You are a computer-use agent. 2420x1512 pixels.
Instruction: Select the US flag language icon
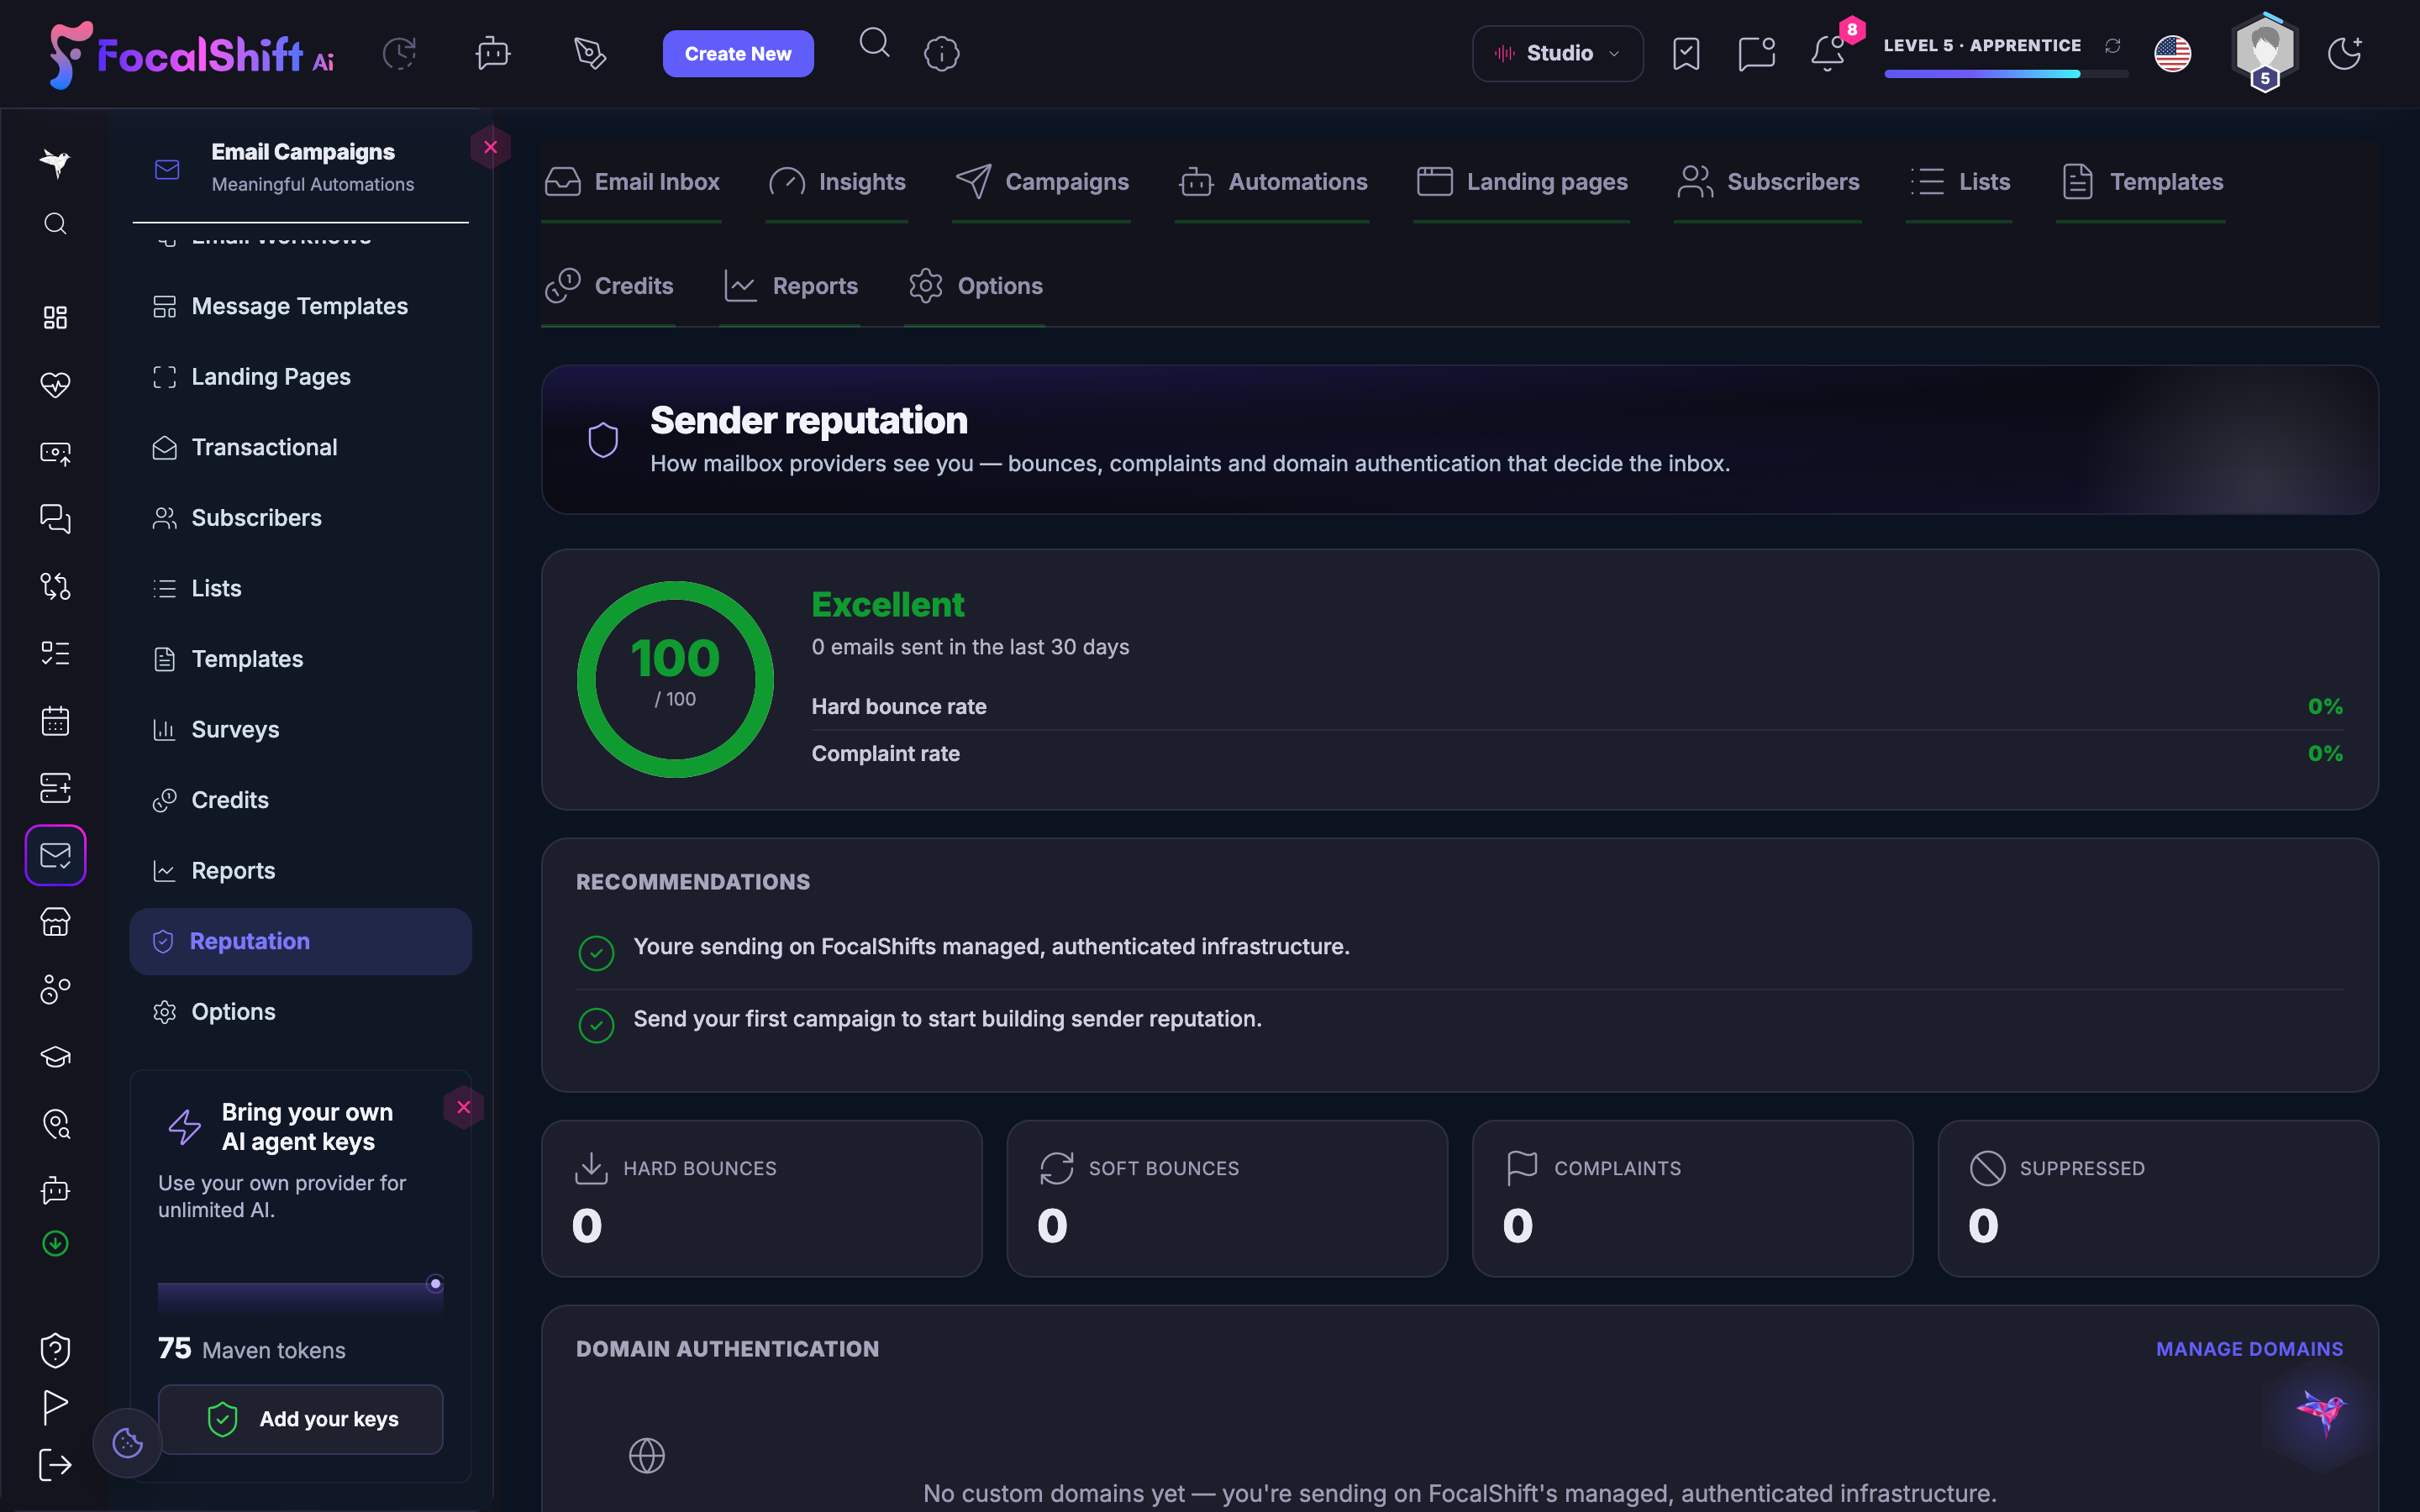[2172, 53]
